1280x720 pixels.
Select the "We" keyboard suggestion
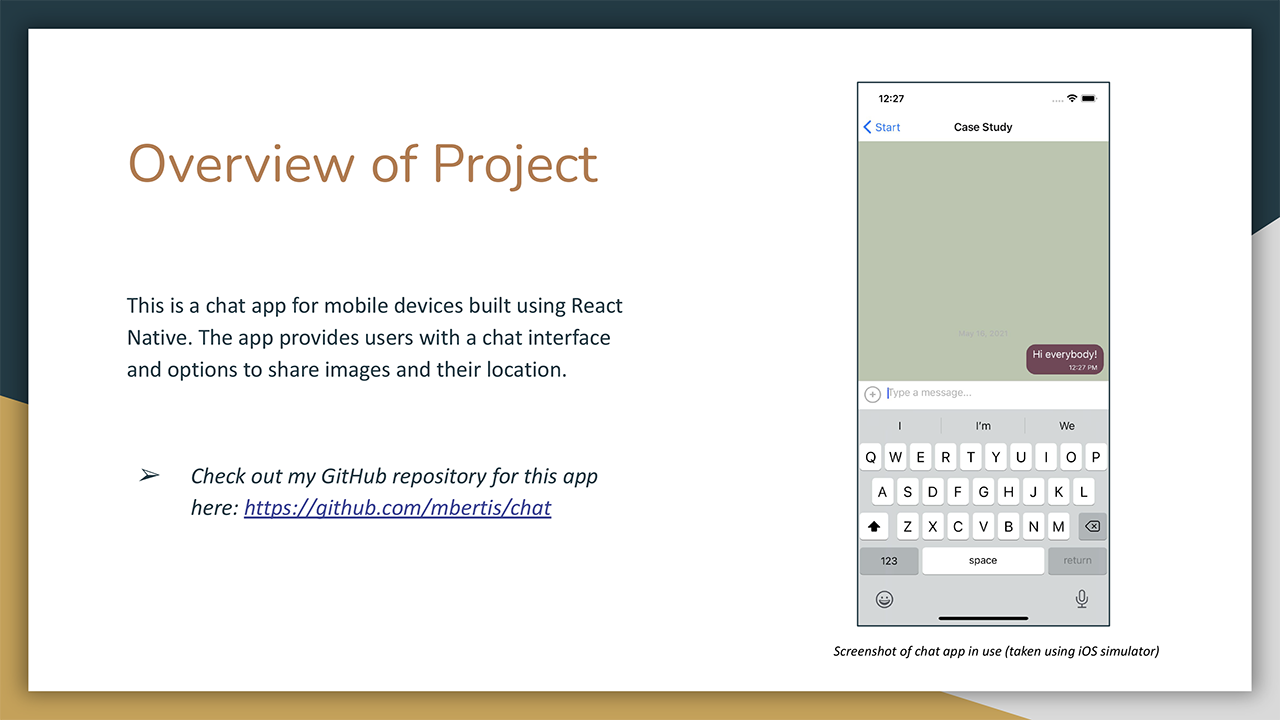click(x=1067, y=426)
